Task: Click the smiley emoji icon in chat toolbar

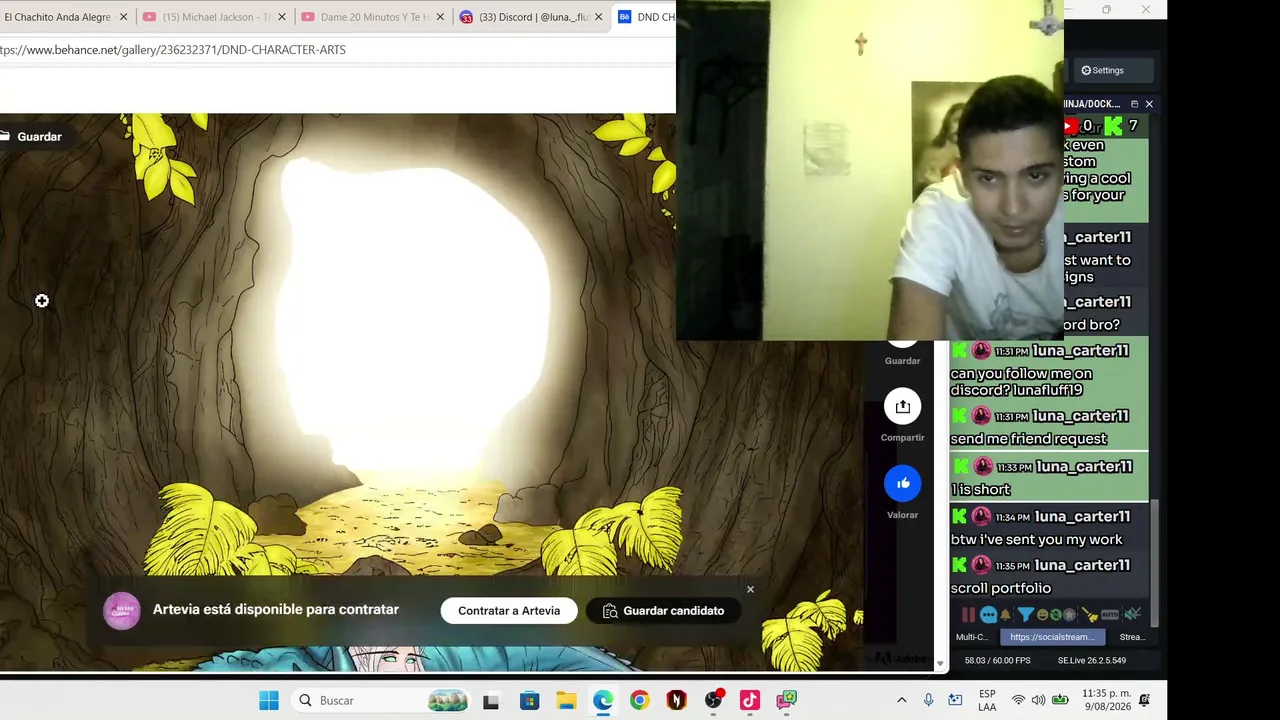Action: tap(1042, 615)
